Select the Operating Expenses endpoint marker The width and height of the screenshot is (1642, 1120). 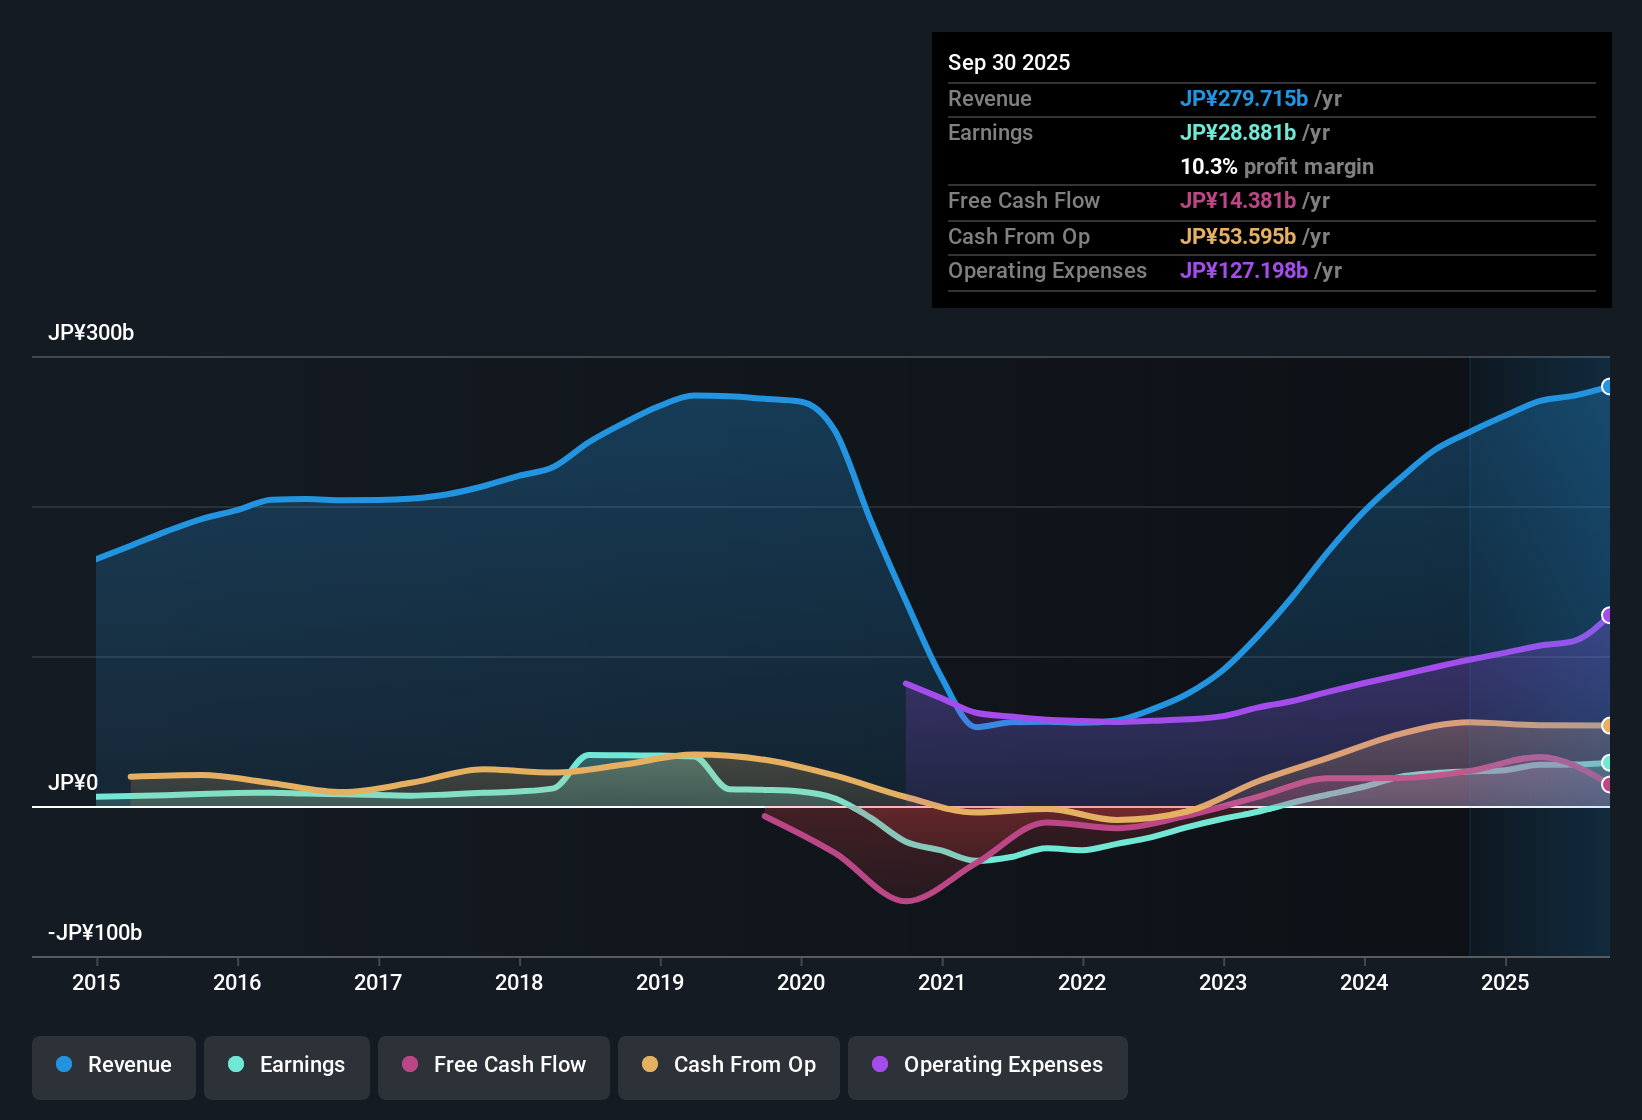[x=1607, y=614]
